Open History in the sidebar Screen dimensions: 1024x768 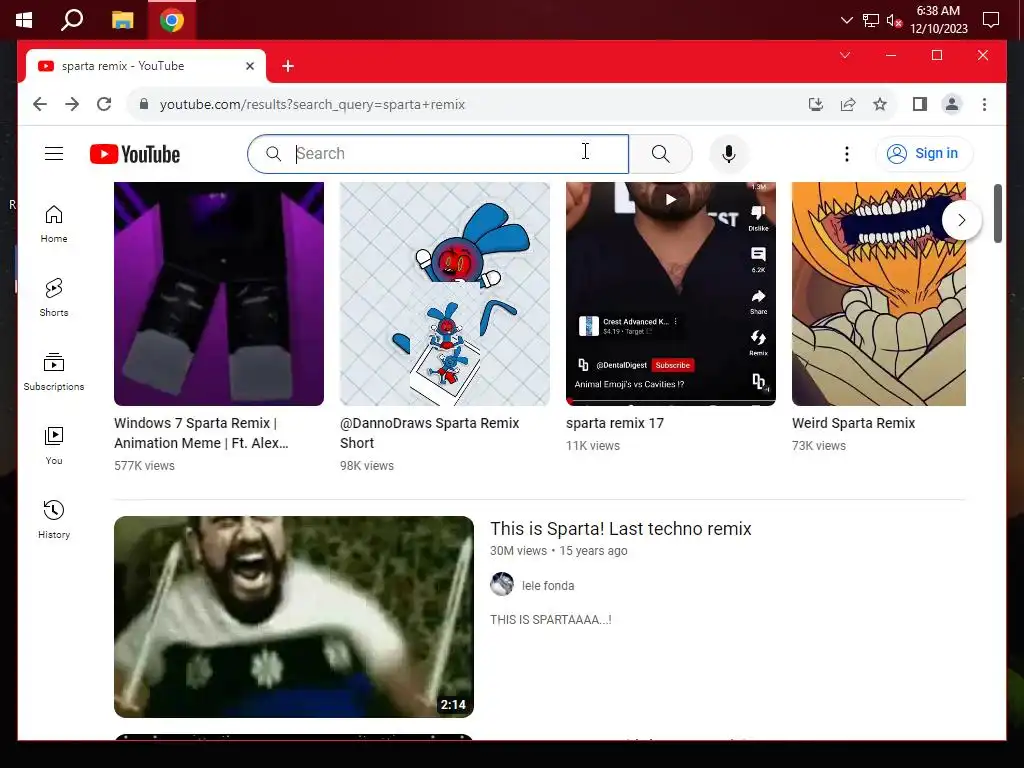tap(54, 519)
